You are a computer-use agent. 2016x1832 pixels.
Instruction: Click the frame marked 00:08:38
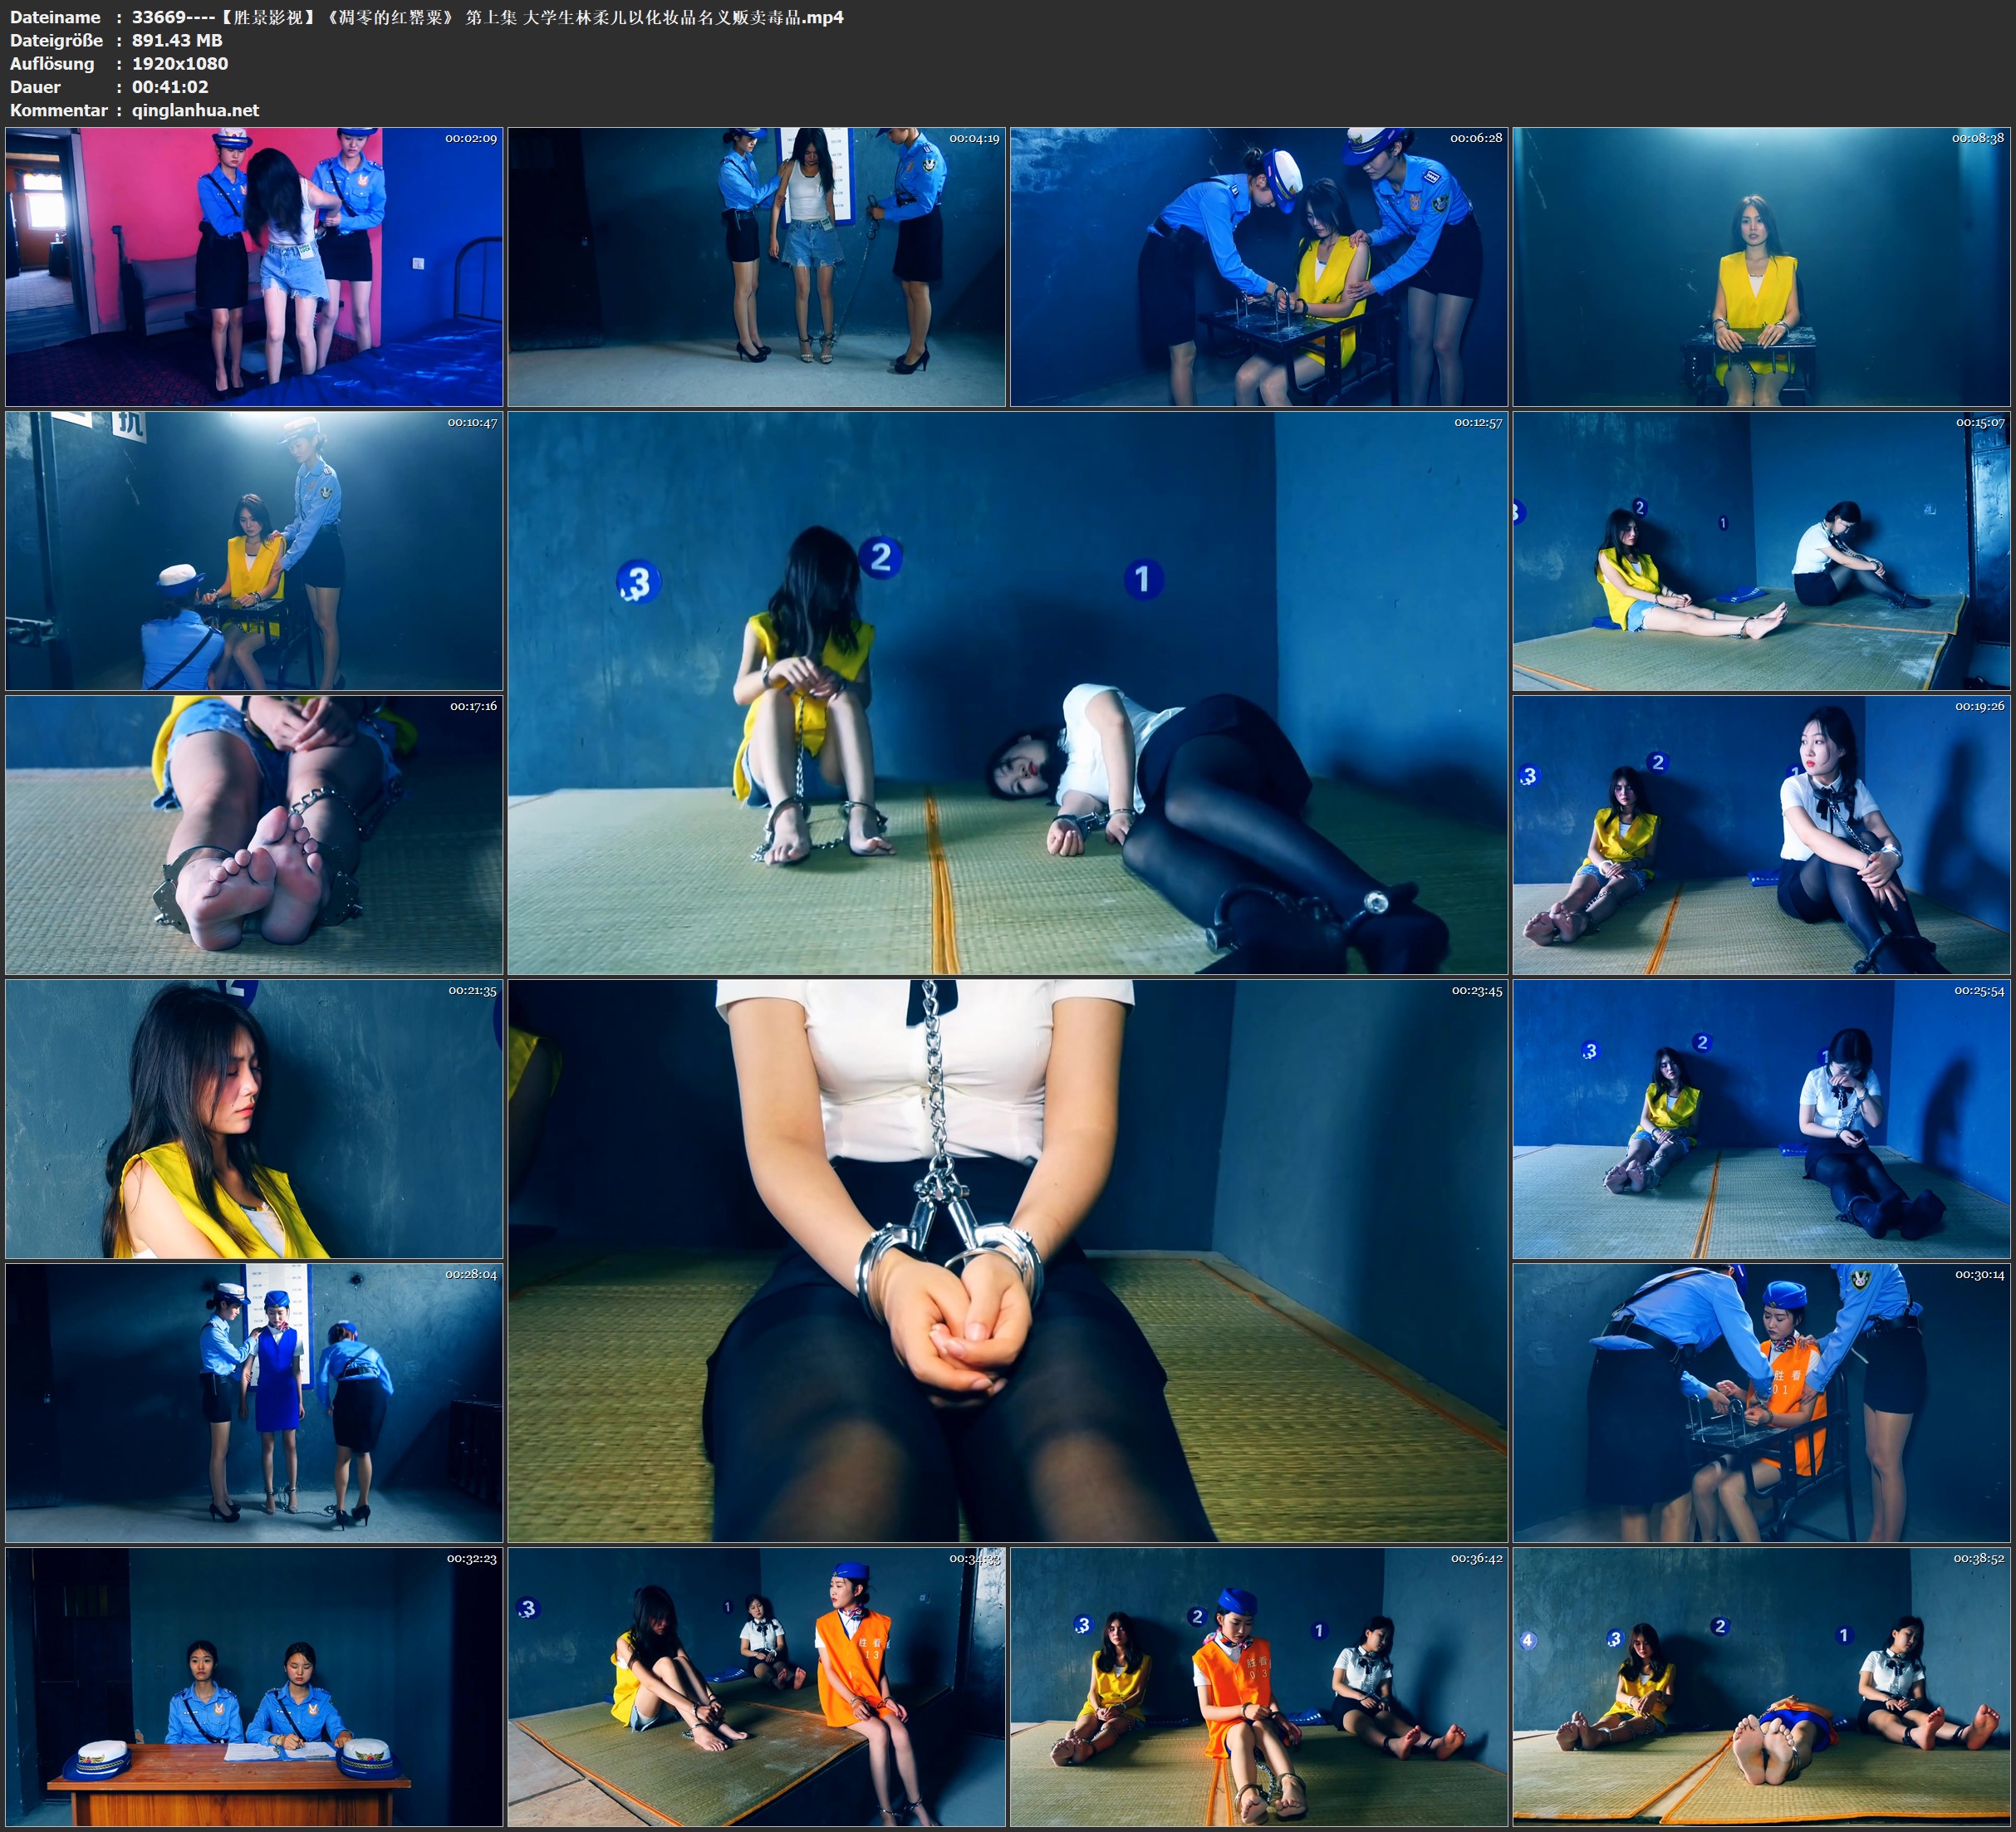click(1761, 266)
